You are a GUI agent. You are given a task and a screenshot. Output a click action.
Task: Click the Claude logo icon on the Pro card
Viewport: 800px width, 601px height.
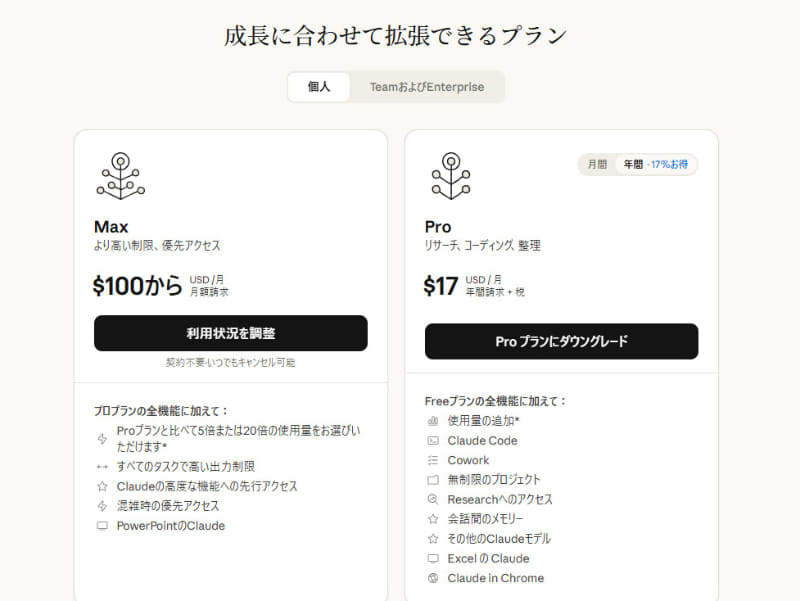point(451,176)
